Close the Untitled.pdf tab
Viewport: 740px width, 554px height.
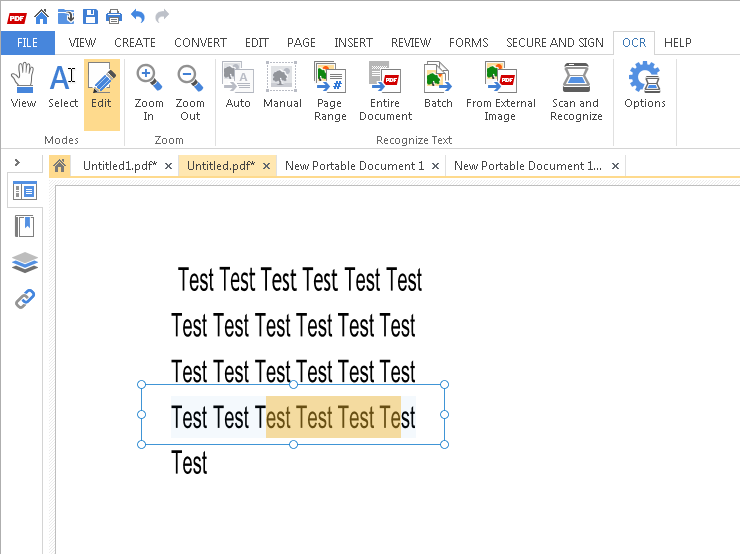point(267,166)
